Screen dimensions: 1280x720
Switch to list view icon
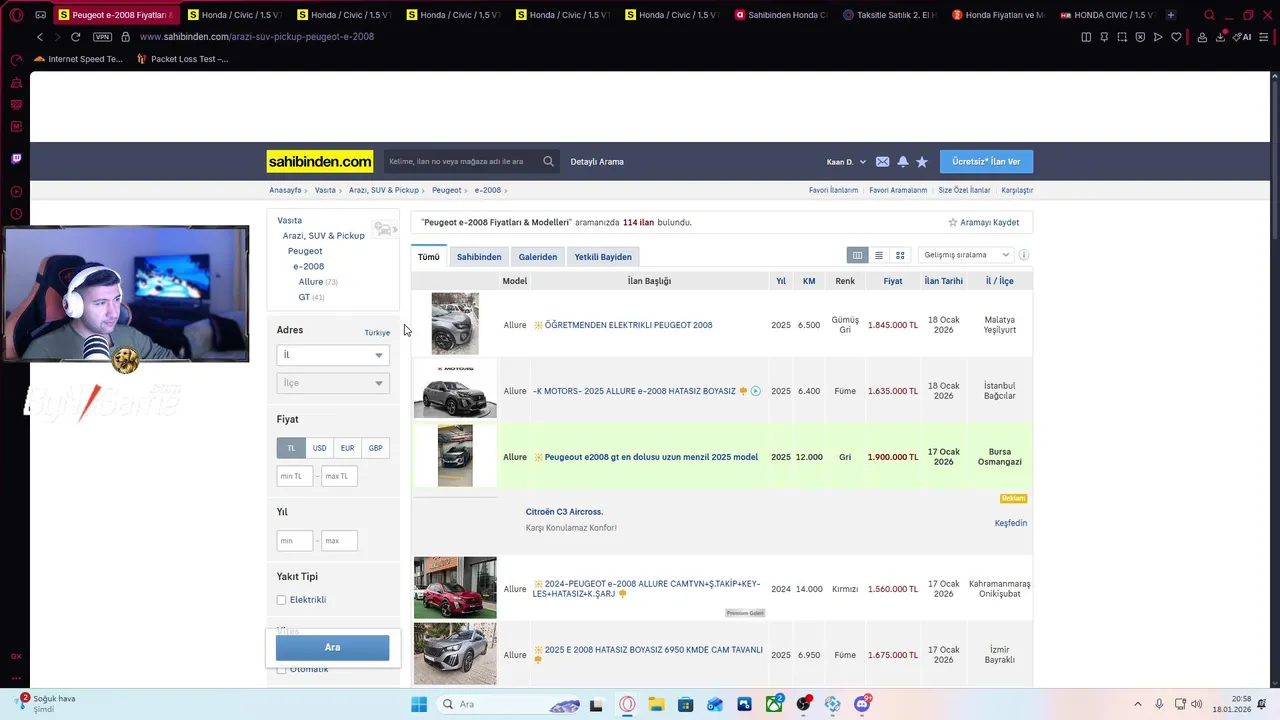[879, 255]
